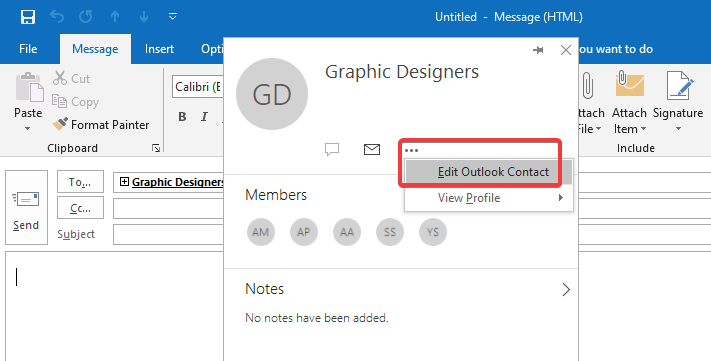711x361 pixels.
Task: Open the Customize Quick Access Toolbar dropdown
Action: tap(172, 17)
